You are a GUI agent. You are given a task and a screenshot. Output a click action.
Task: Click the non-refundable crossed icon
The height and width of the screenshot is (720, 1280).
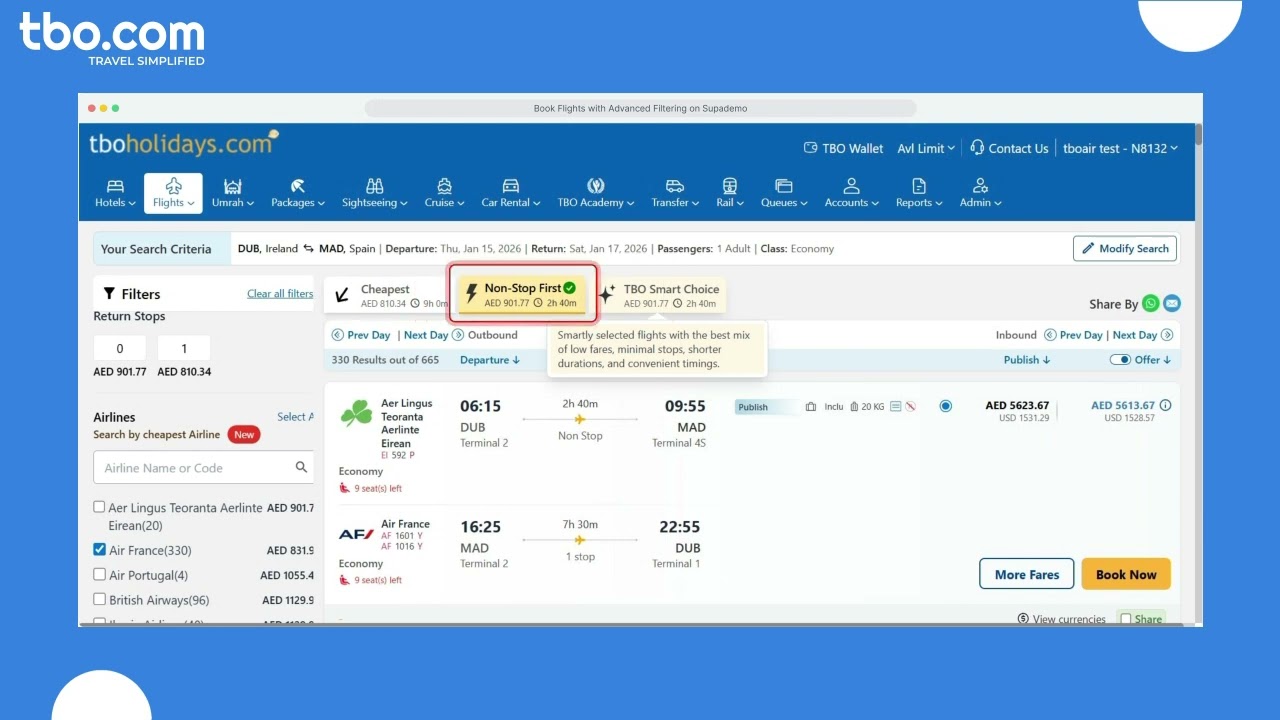(911, 406)
